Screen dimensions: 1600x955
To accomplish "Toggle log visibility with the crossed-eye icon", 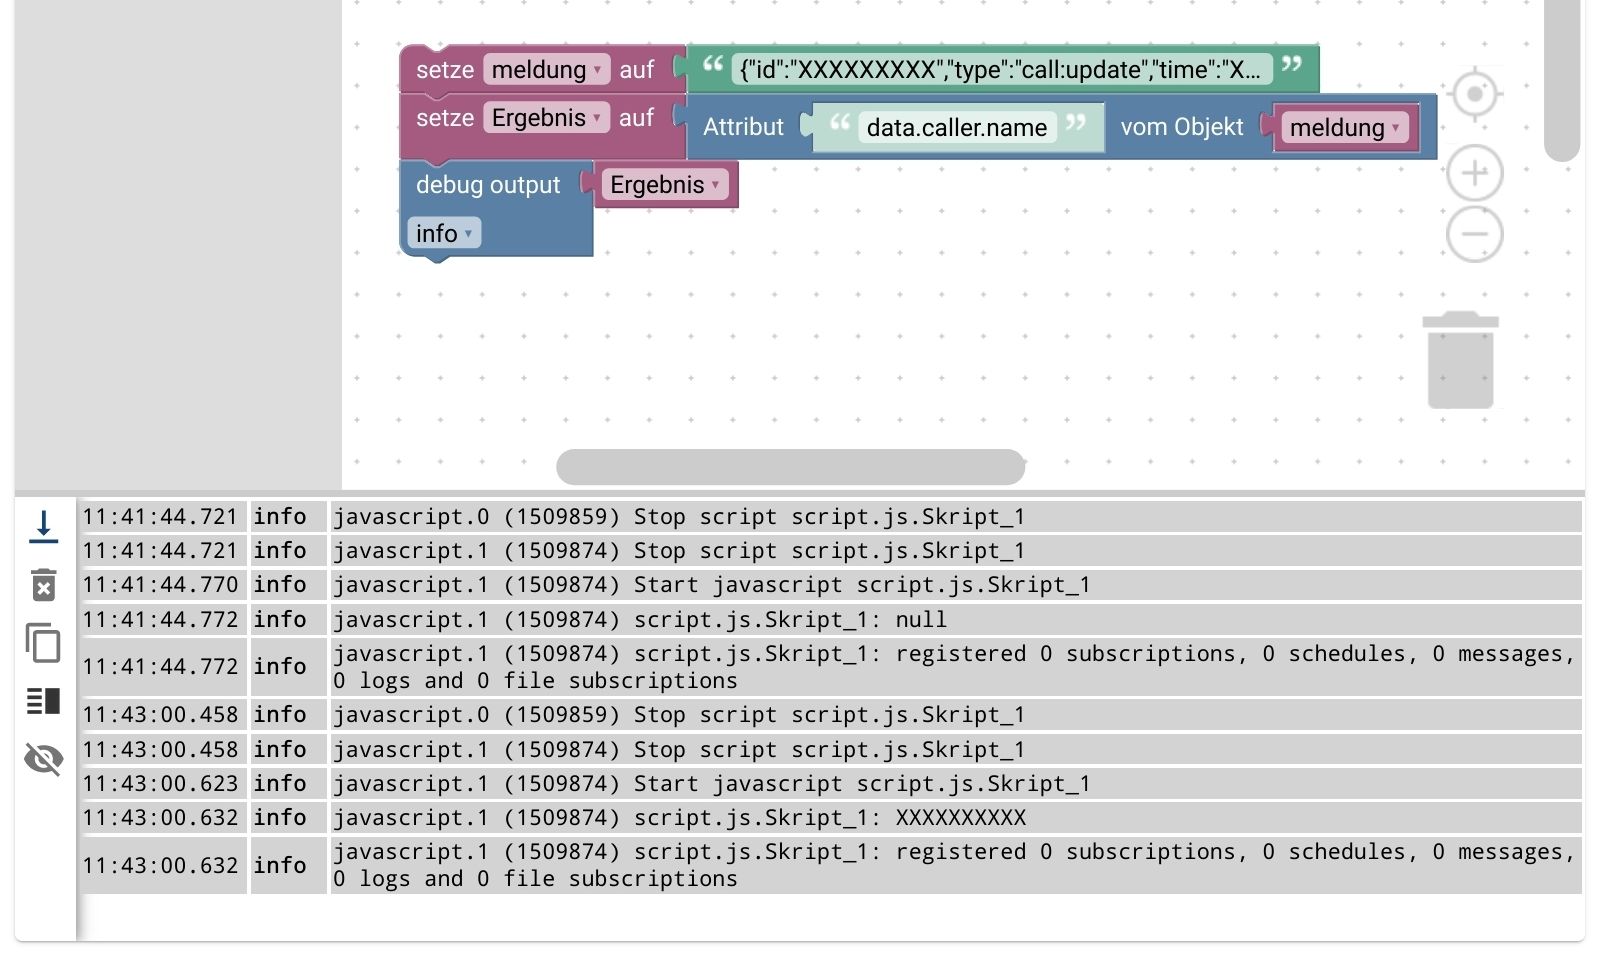I will pos(43,759).
